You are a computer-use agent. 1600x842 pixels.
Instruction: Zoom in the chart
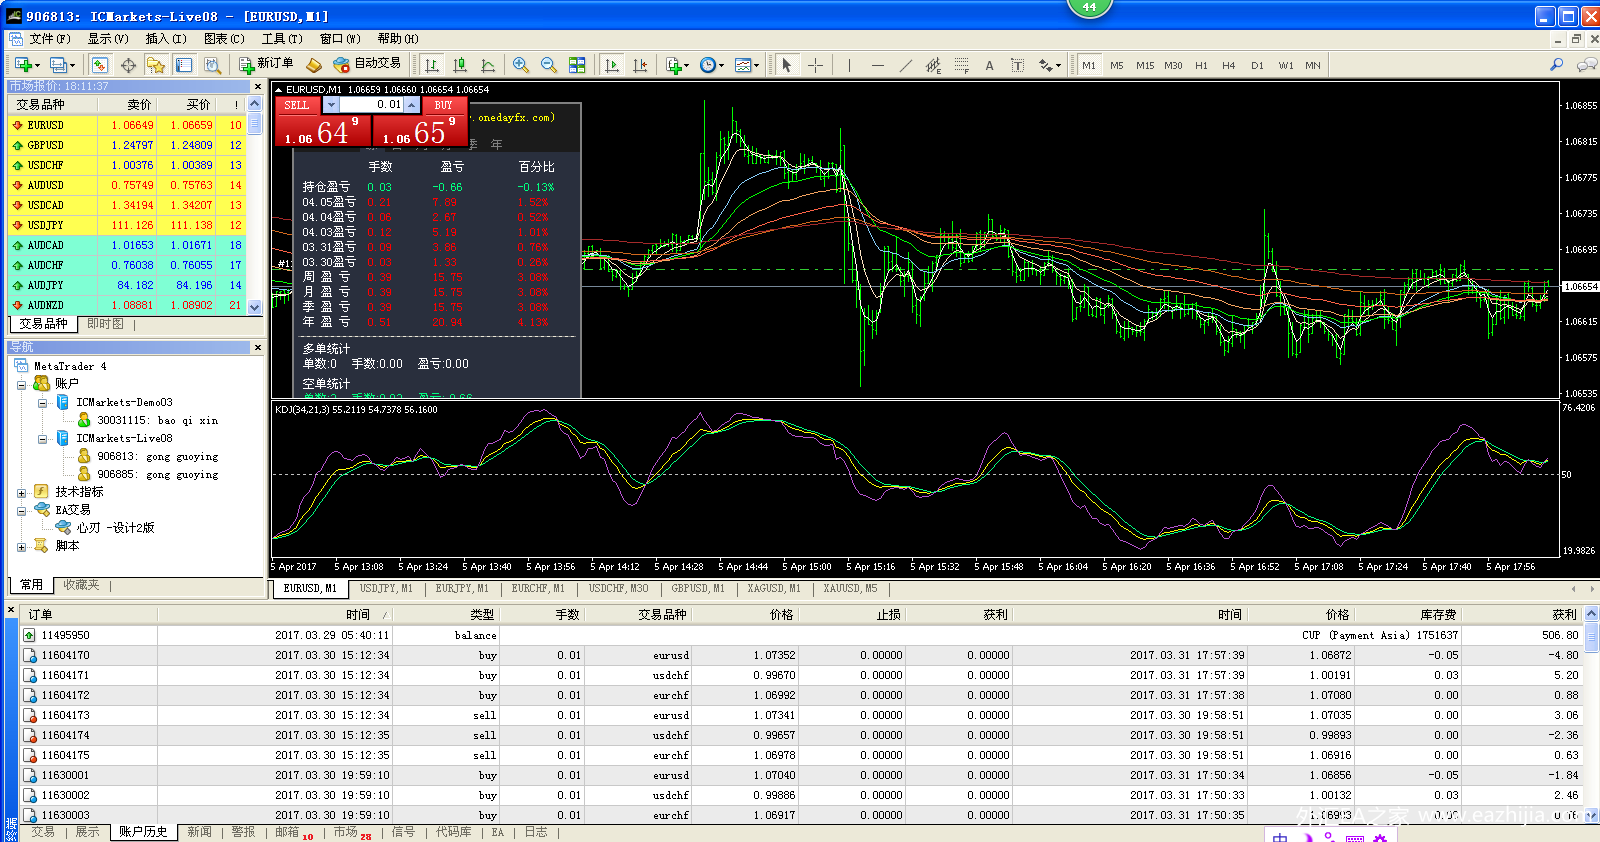[521, 65]
